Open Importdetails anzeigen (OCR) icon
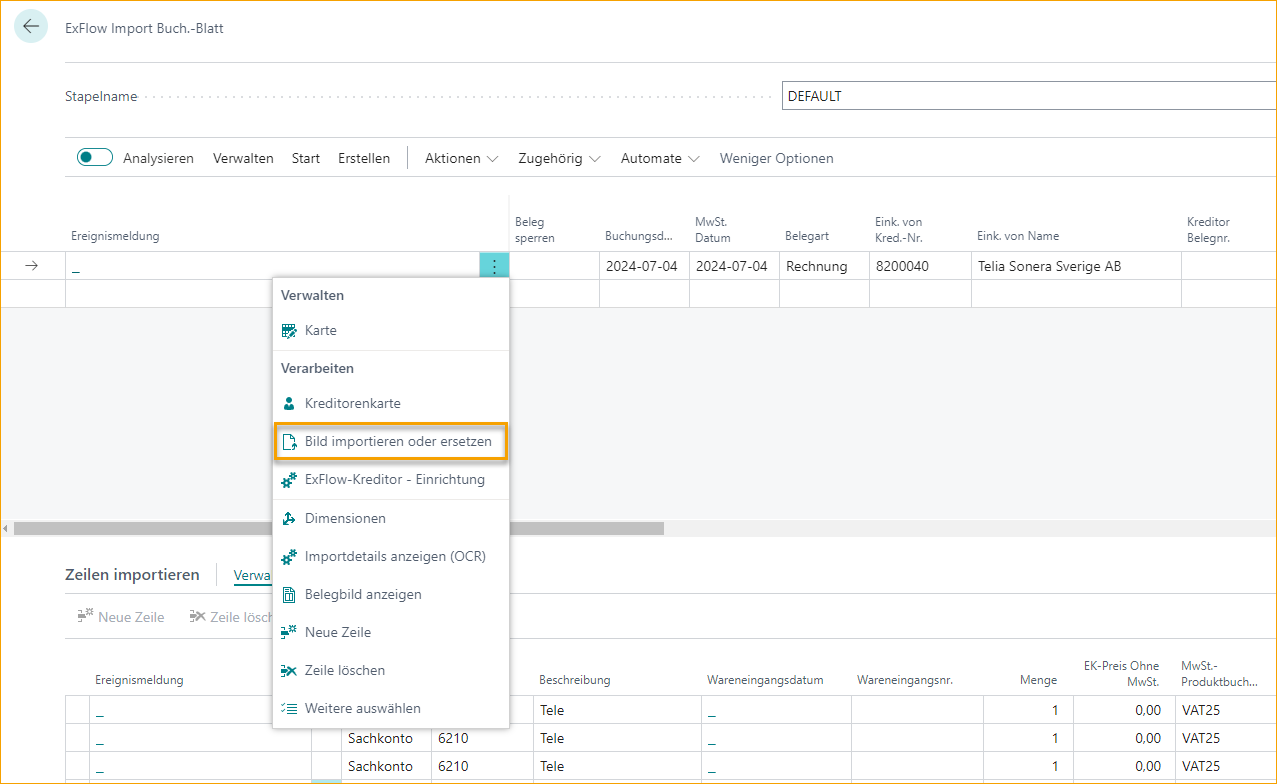This screenshot has height=784, width=1277. [x=290, y=555]
